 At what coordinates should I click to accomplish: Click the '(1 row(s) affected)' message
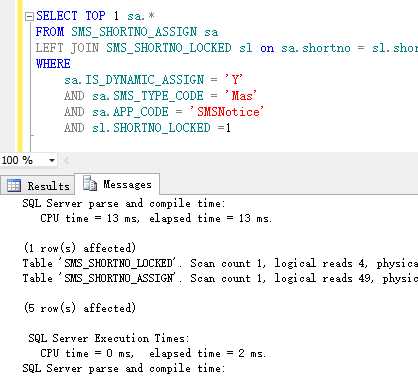pyautogui.click(x=80, y=248)
